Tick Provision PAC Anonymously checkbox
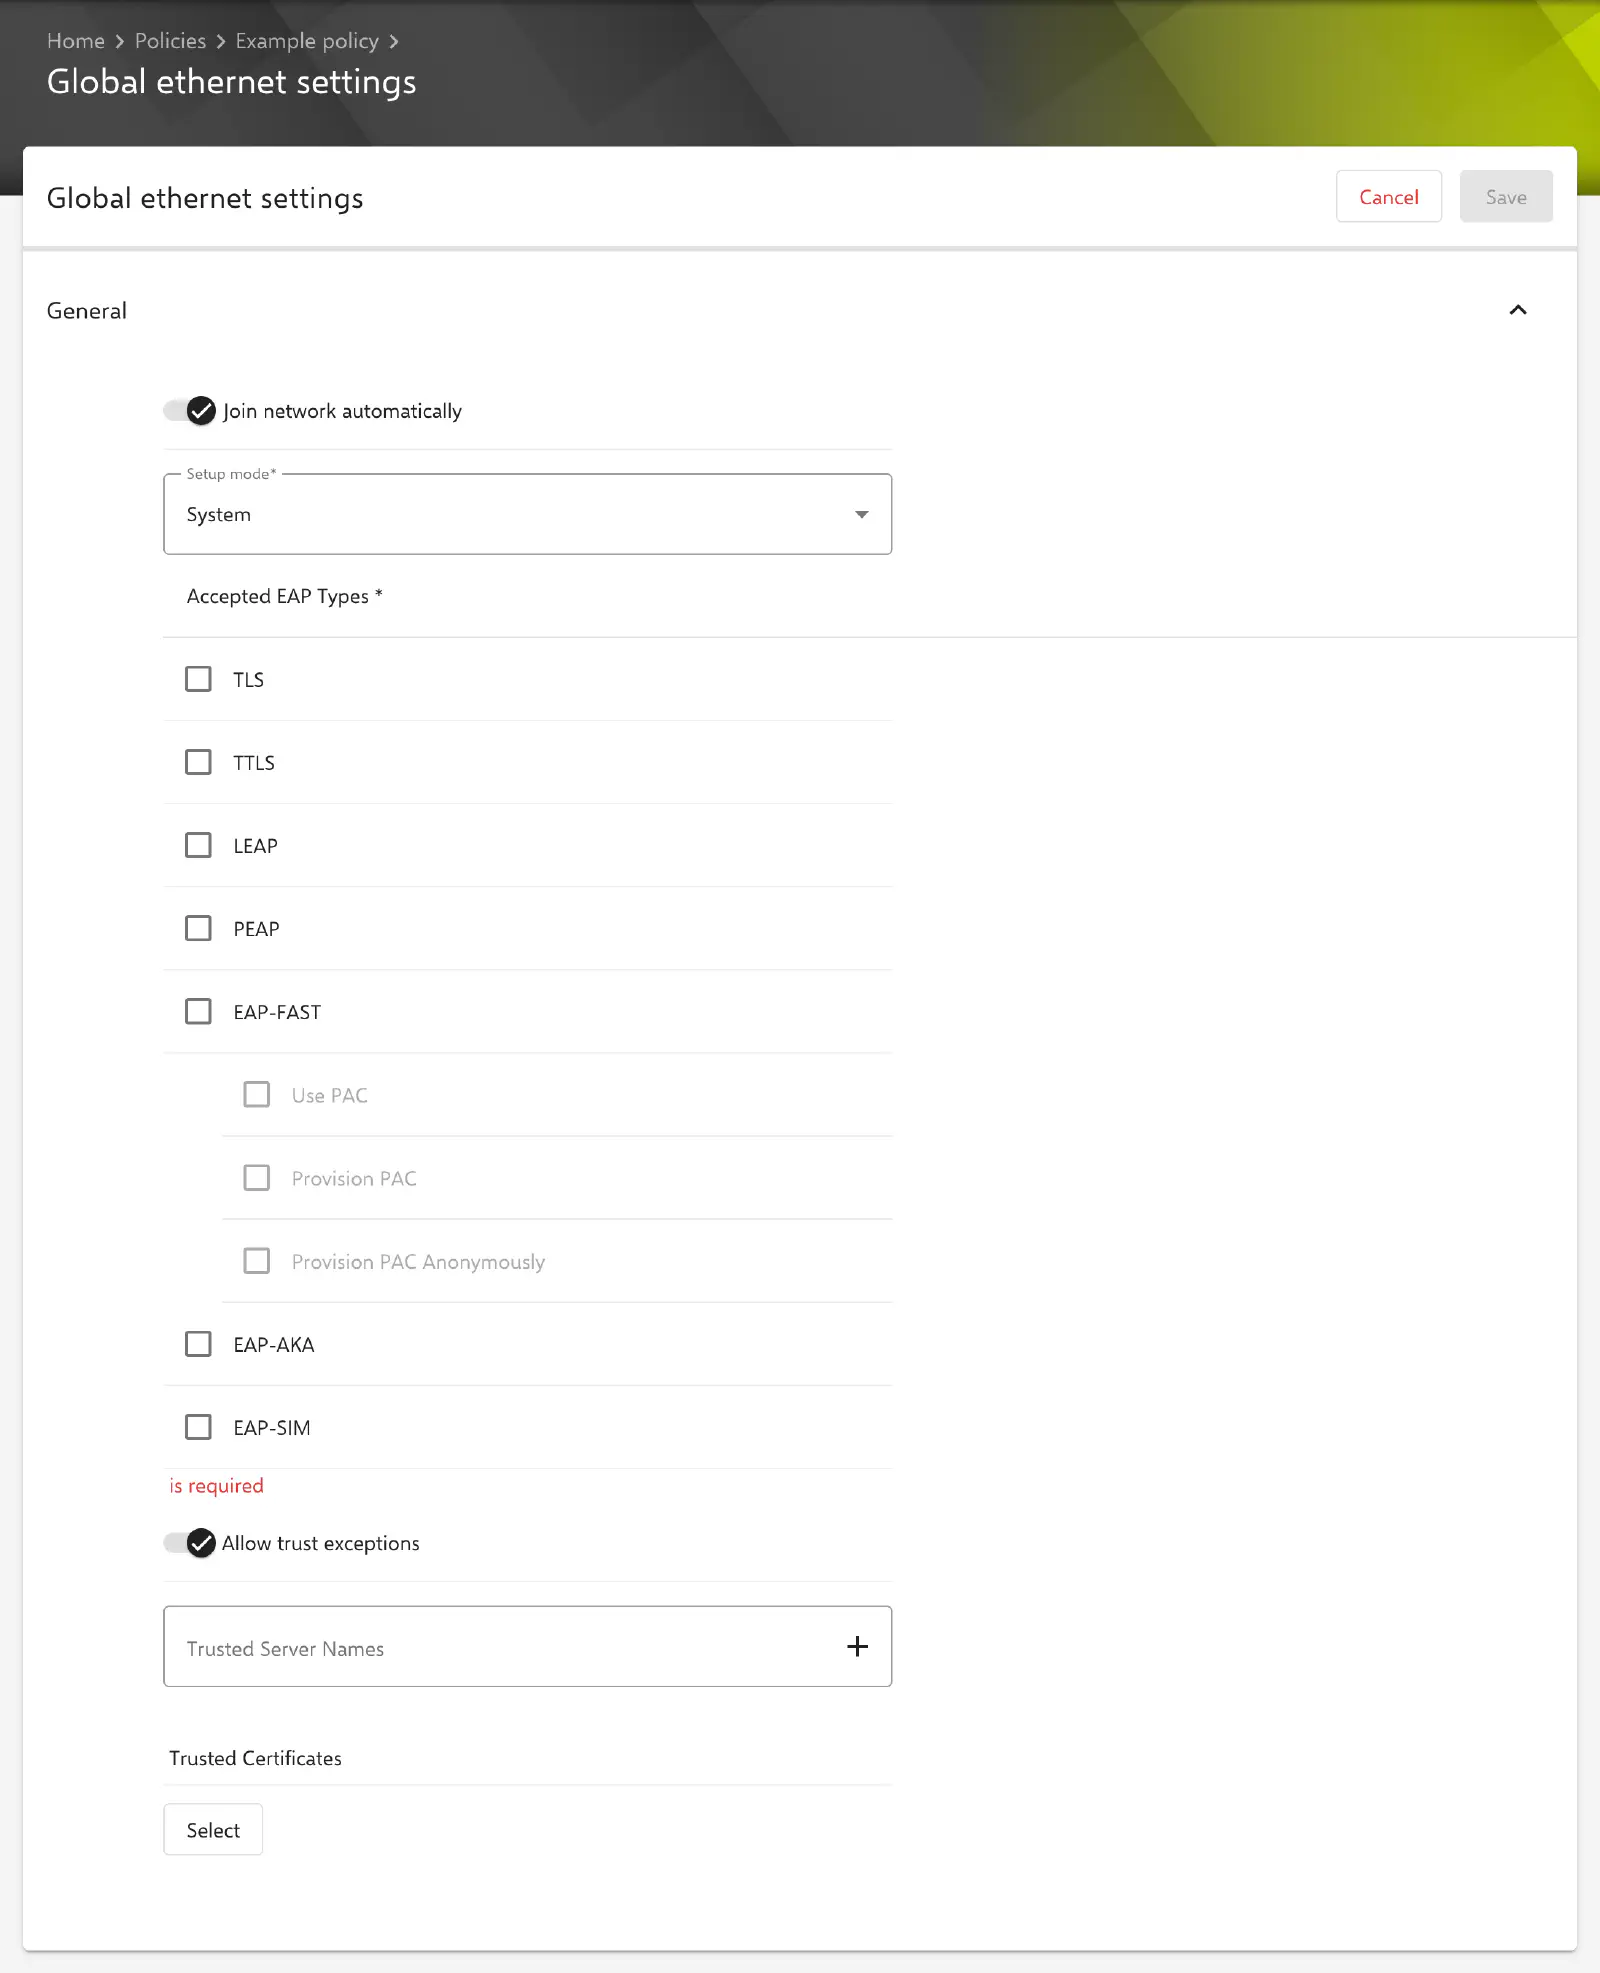Viewport: 1600px width, 1973px height. click(257, 1260)
